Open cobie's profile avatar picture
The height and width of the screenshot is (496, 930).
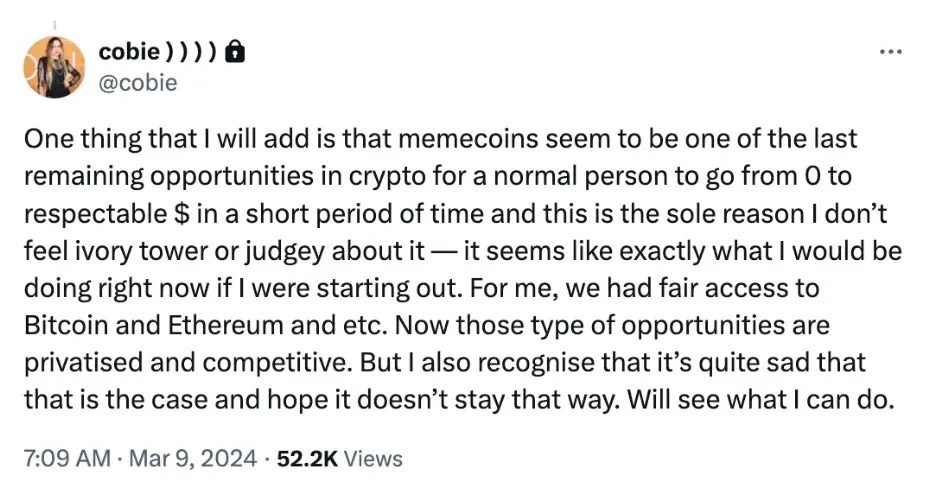tap(56, 67)
